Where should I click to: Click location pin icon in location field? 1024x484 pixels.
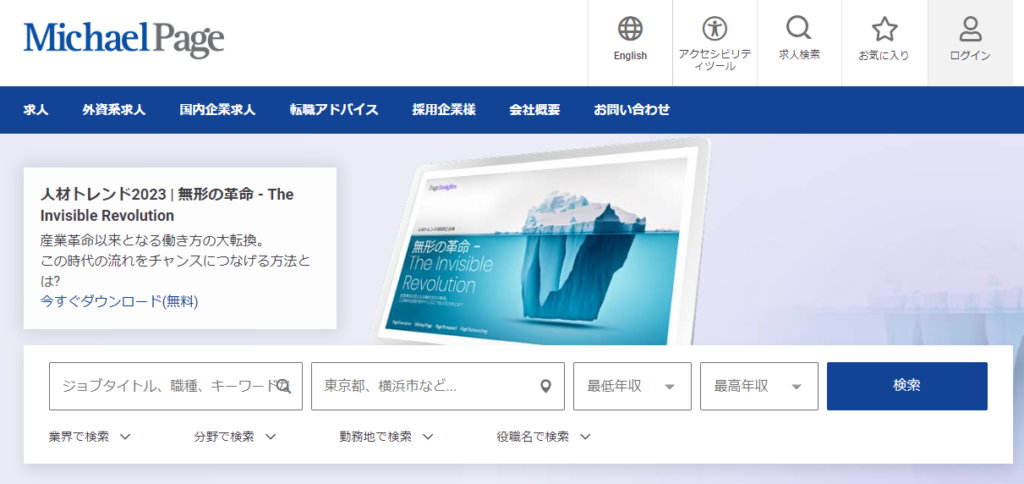click(546, 387)
